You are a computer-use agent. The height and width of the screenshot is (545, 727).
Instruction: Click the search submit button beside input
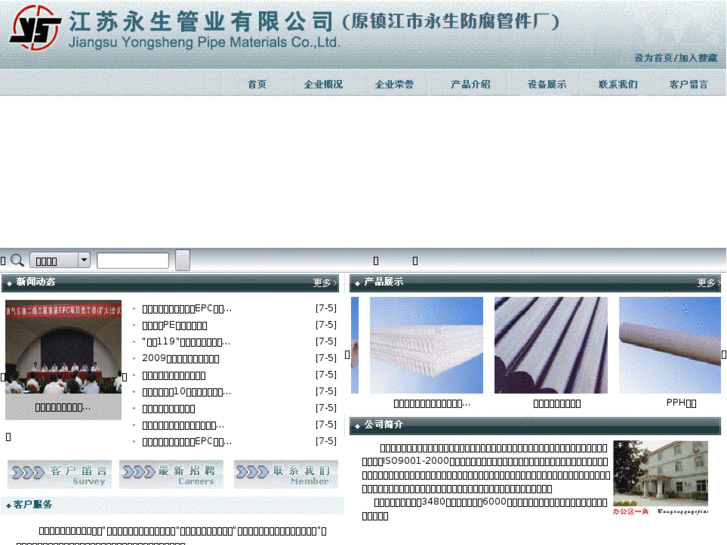[x=183, y=260]
